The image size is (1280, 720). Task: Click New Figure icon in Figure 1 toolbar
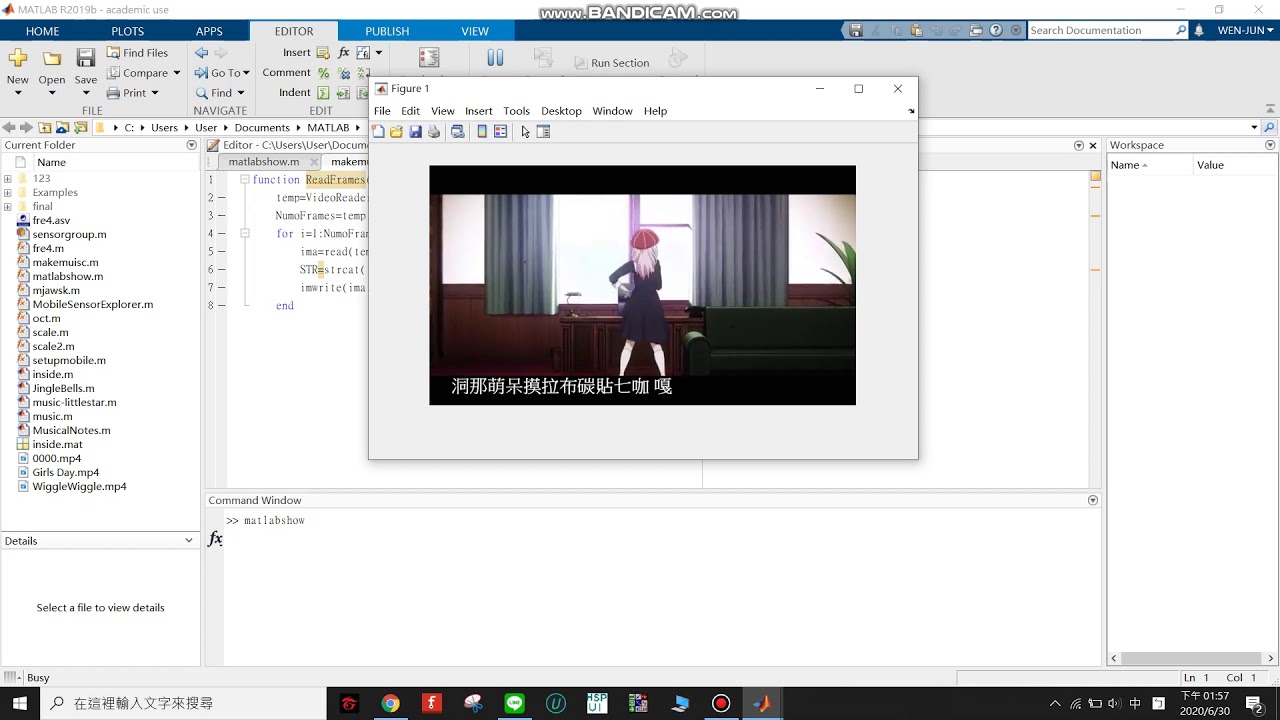point(378,132)
